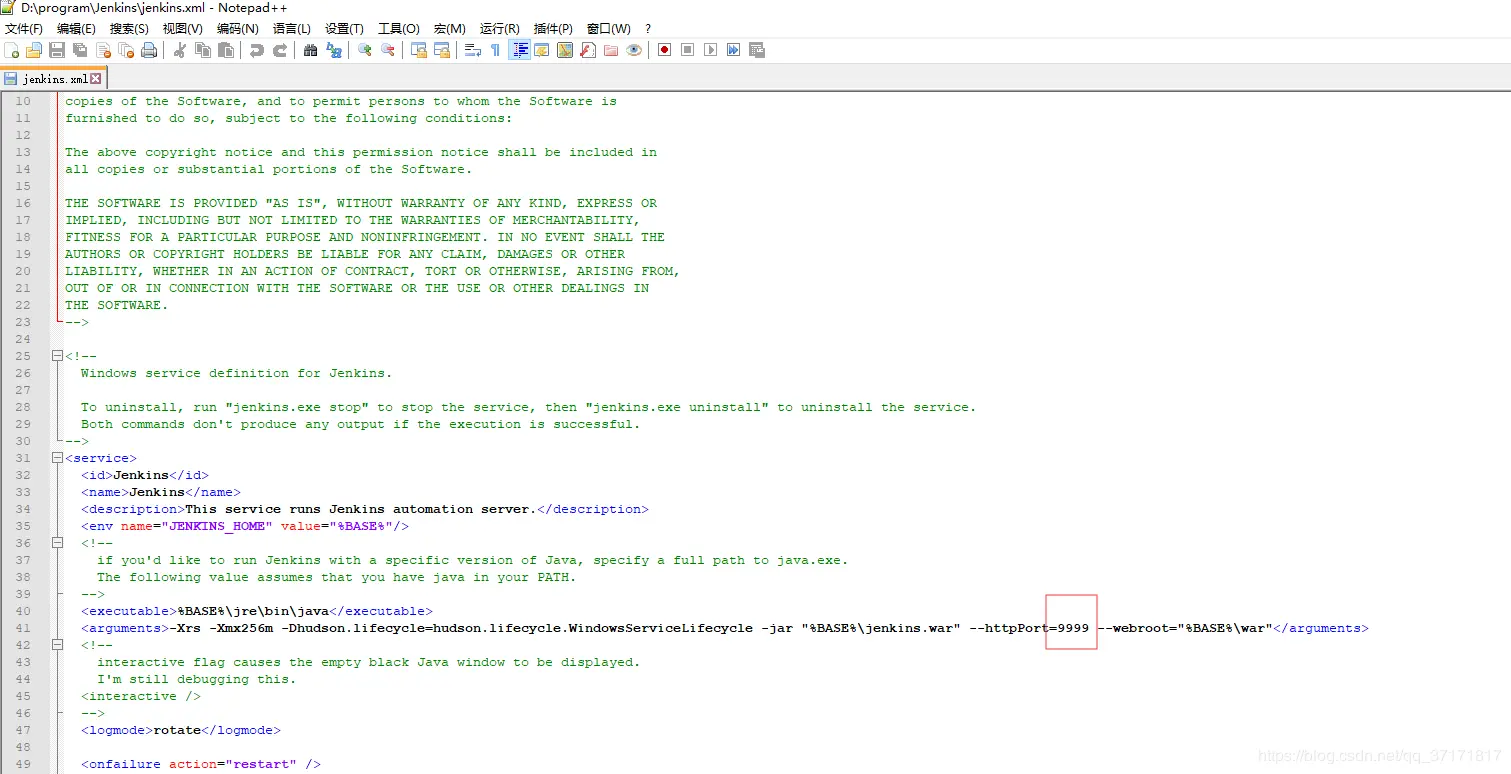
Task: Open the 工具(O) menu
Action: tap(398, 28)
